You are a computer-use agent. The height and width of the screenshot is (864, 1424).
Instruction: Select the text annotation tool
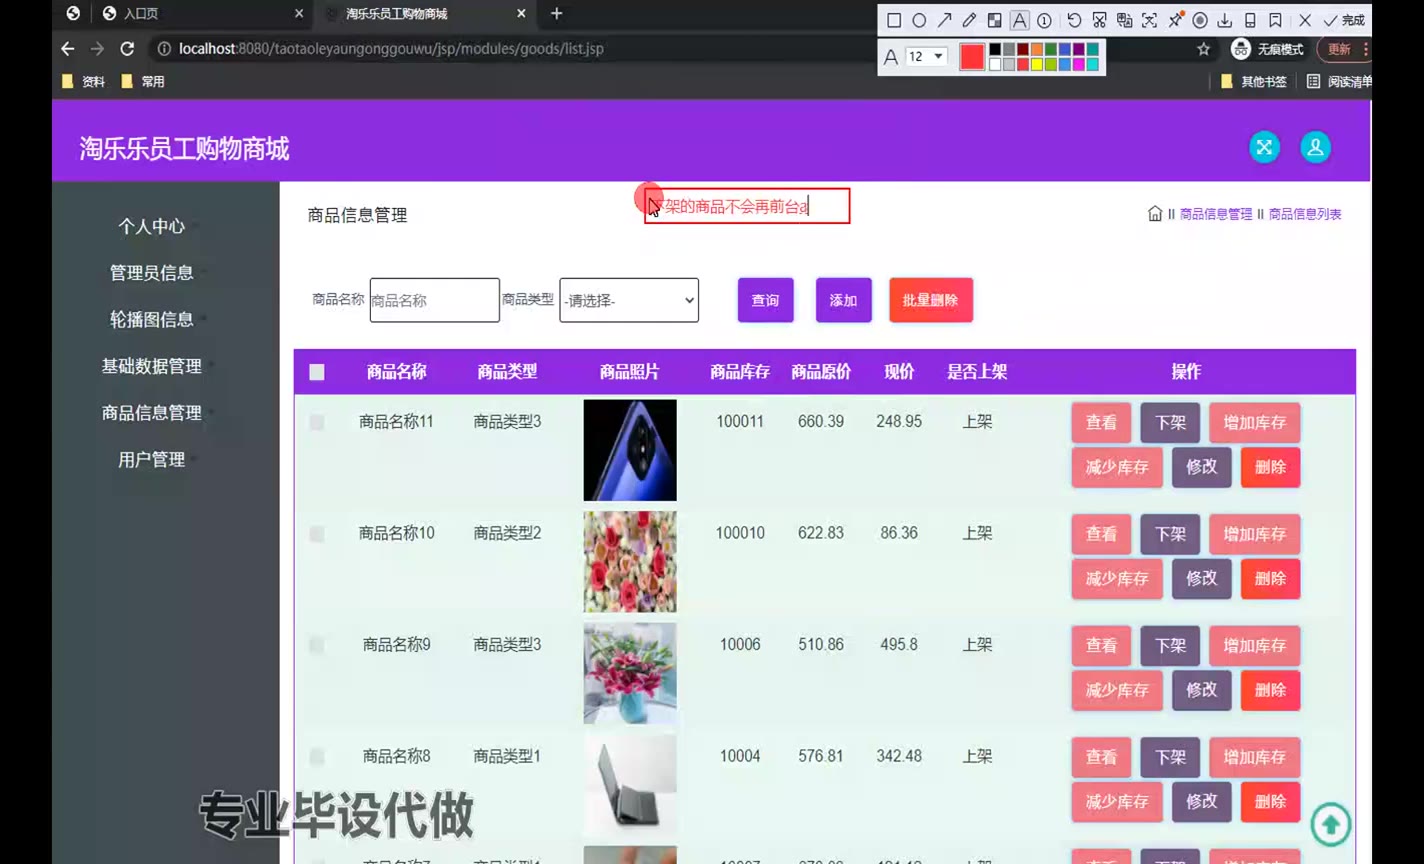pyautogui.click(x=1019, y=20)
